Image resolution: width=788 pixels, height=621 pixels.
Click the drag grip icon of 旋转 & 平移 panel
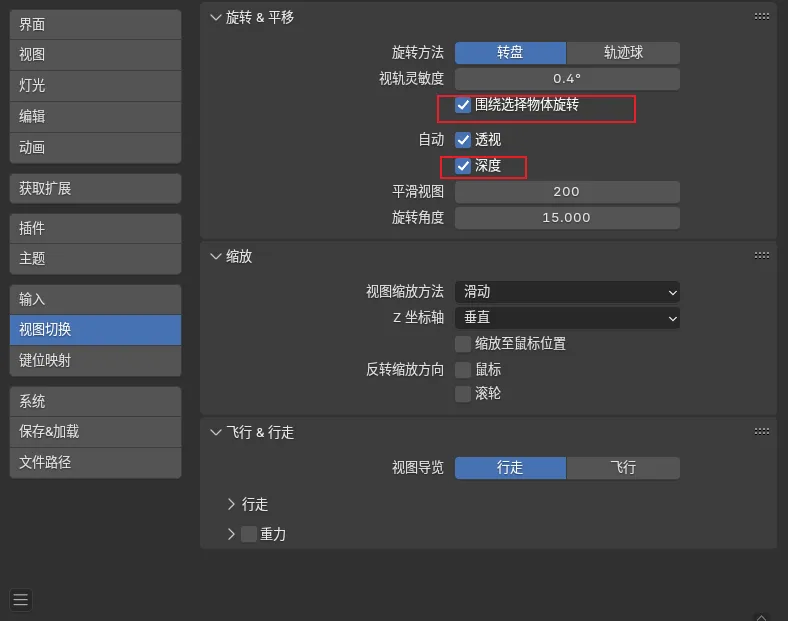coord(761,17)
